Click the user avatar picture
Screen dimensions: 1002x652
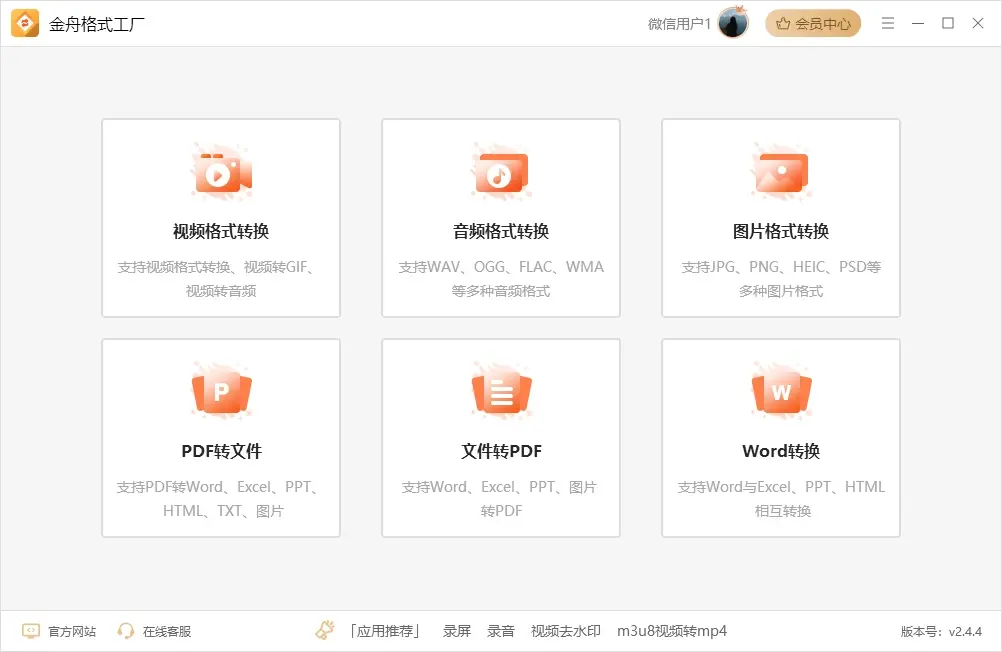pos(733,23)
